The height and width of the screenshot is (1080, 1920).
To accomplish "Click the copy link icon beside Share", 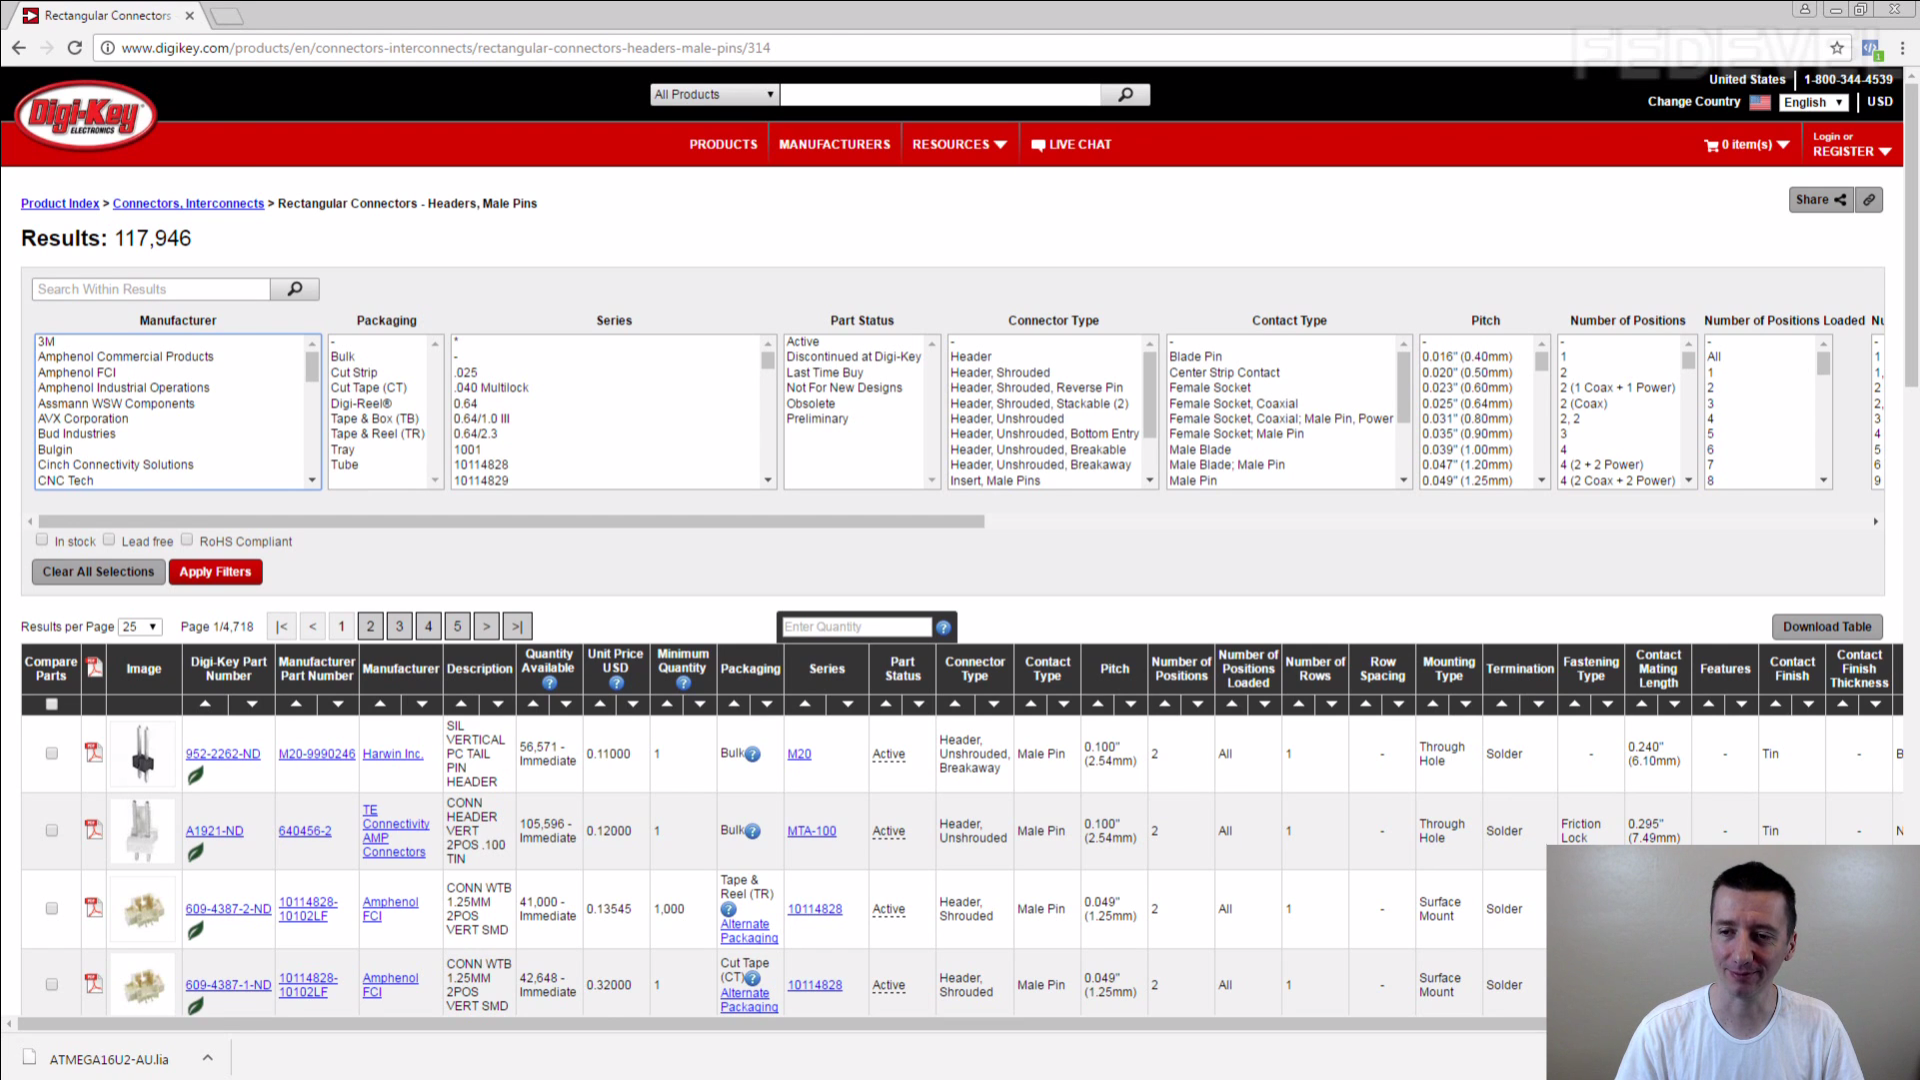I will click(x=1868, y=200).
